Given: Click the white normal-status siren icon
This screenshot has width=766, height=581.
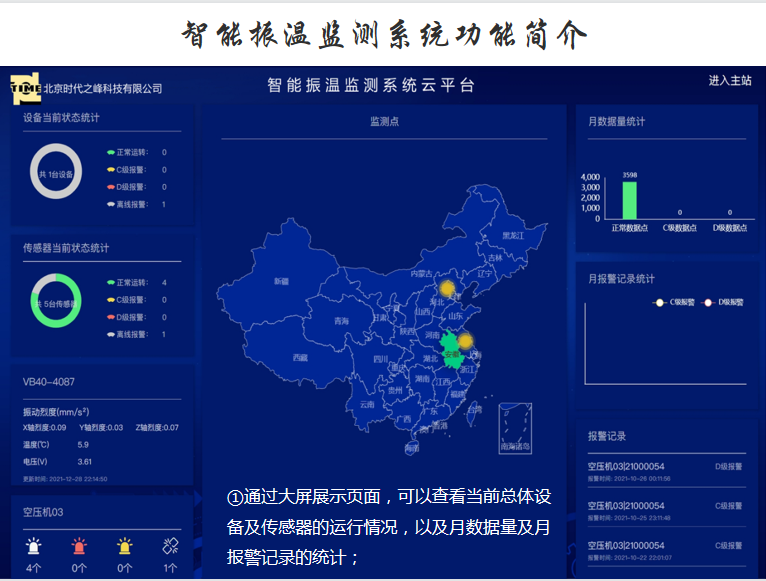Looking at the screenshot, I should coord(35,546).
